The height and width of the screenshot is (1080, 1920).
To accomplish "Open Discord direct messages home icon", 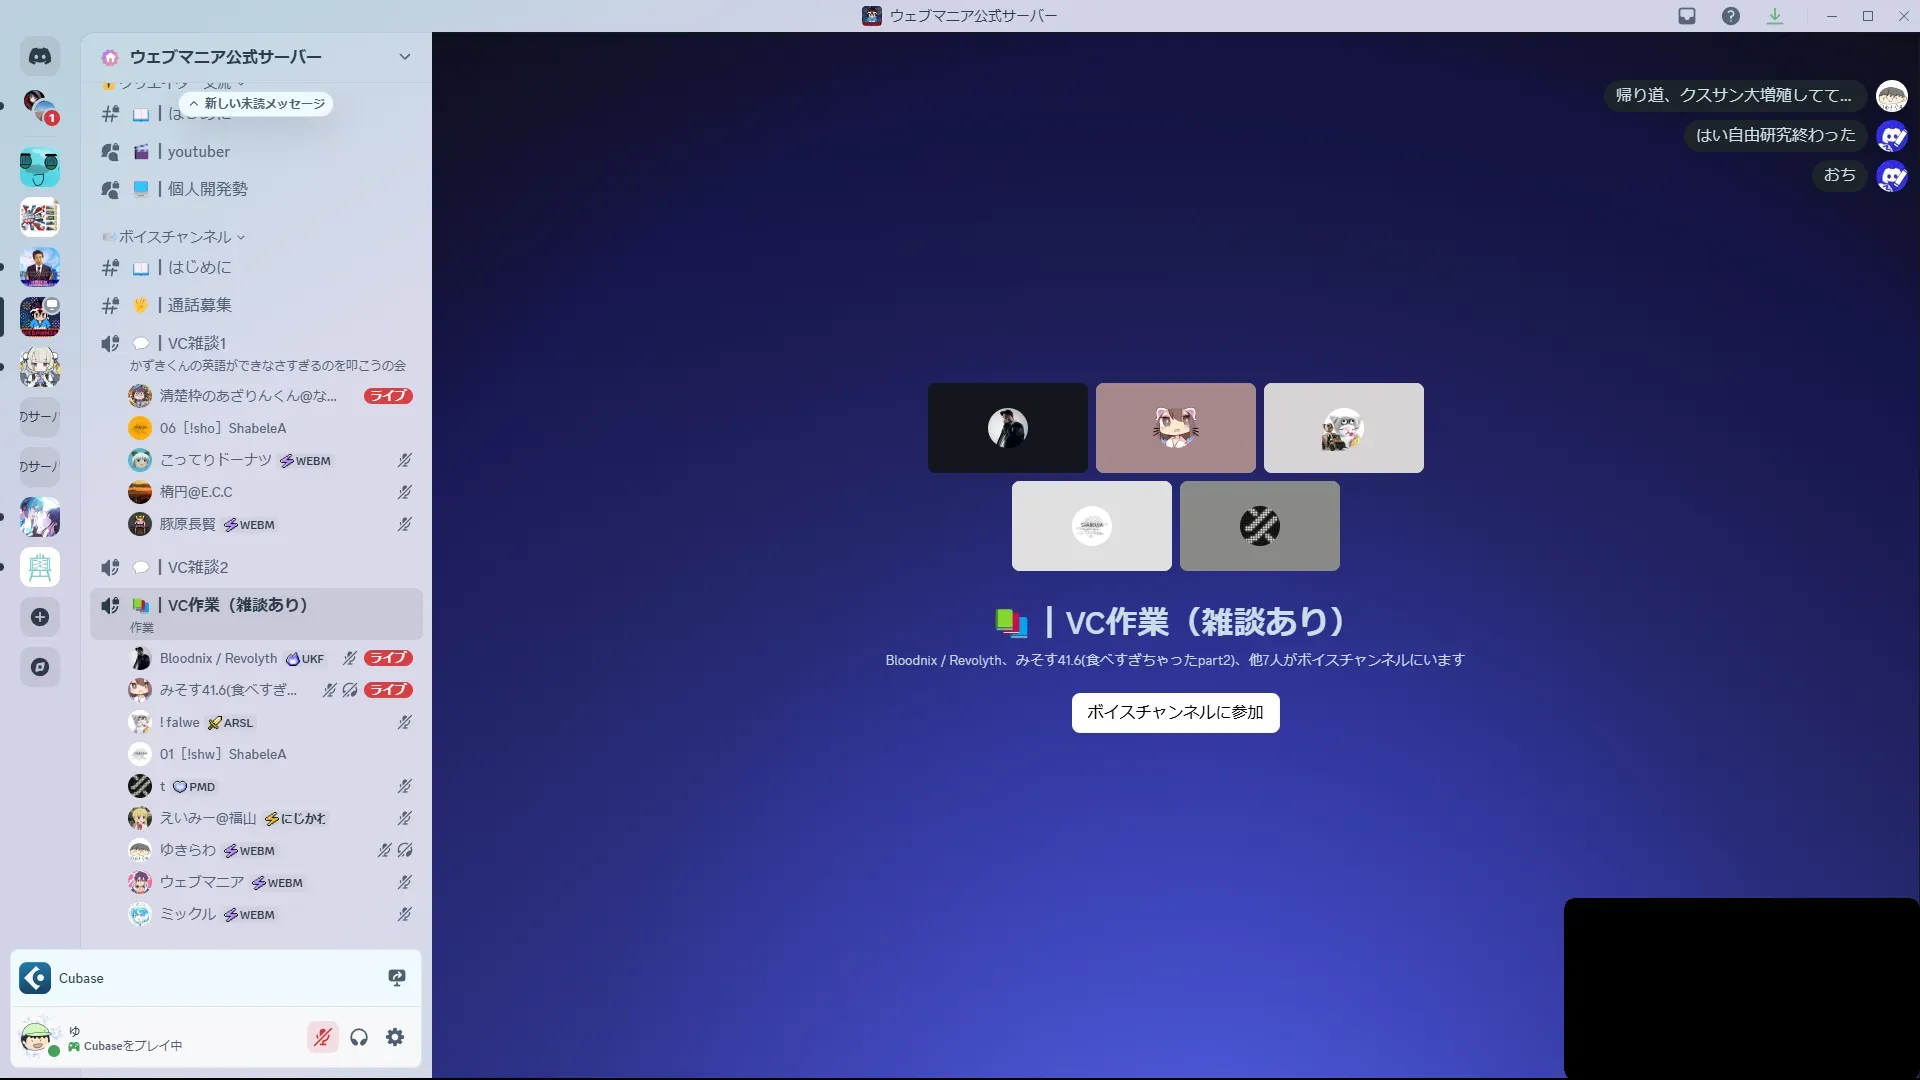I will (x=40, y=57).
